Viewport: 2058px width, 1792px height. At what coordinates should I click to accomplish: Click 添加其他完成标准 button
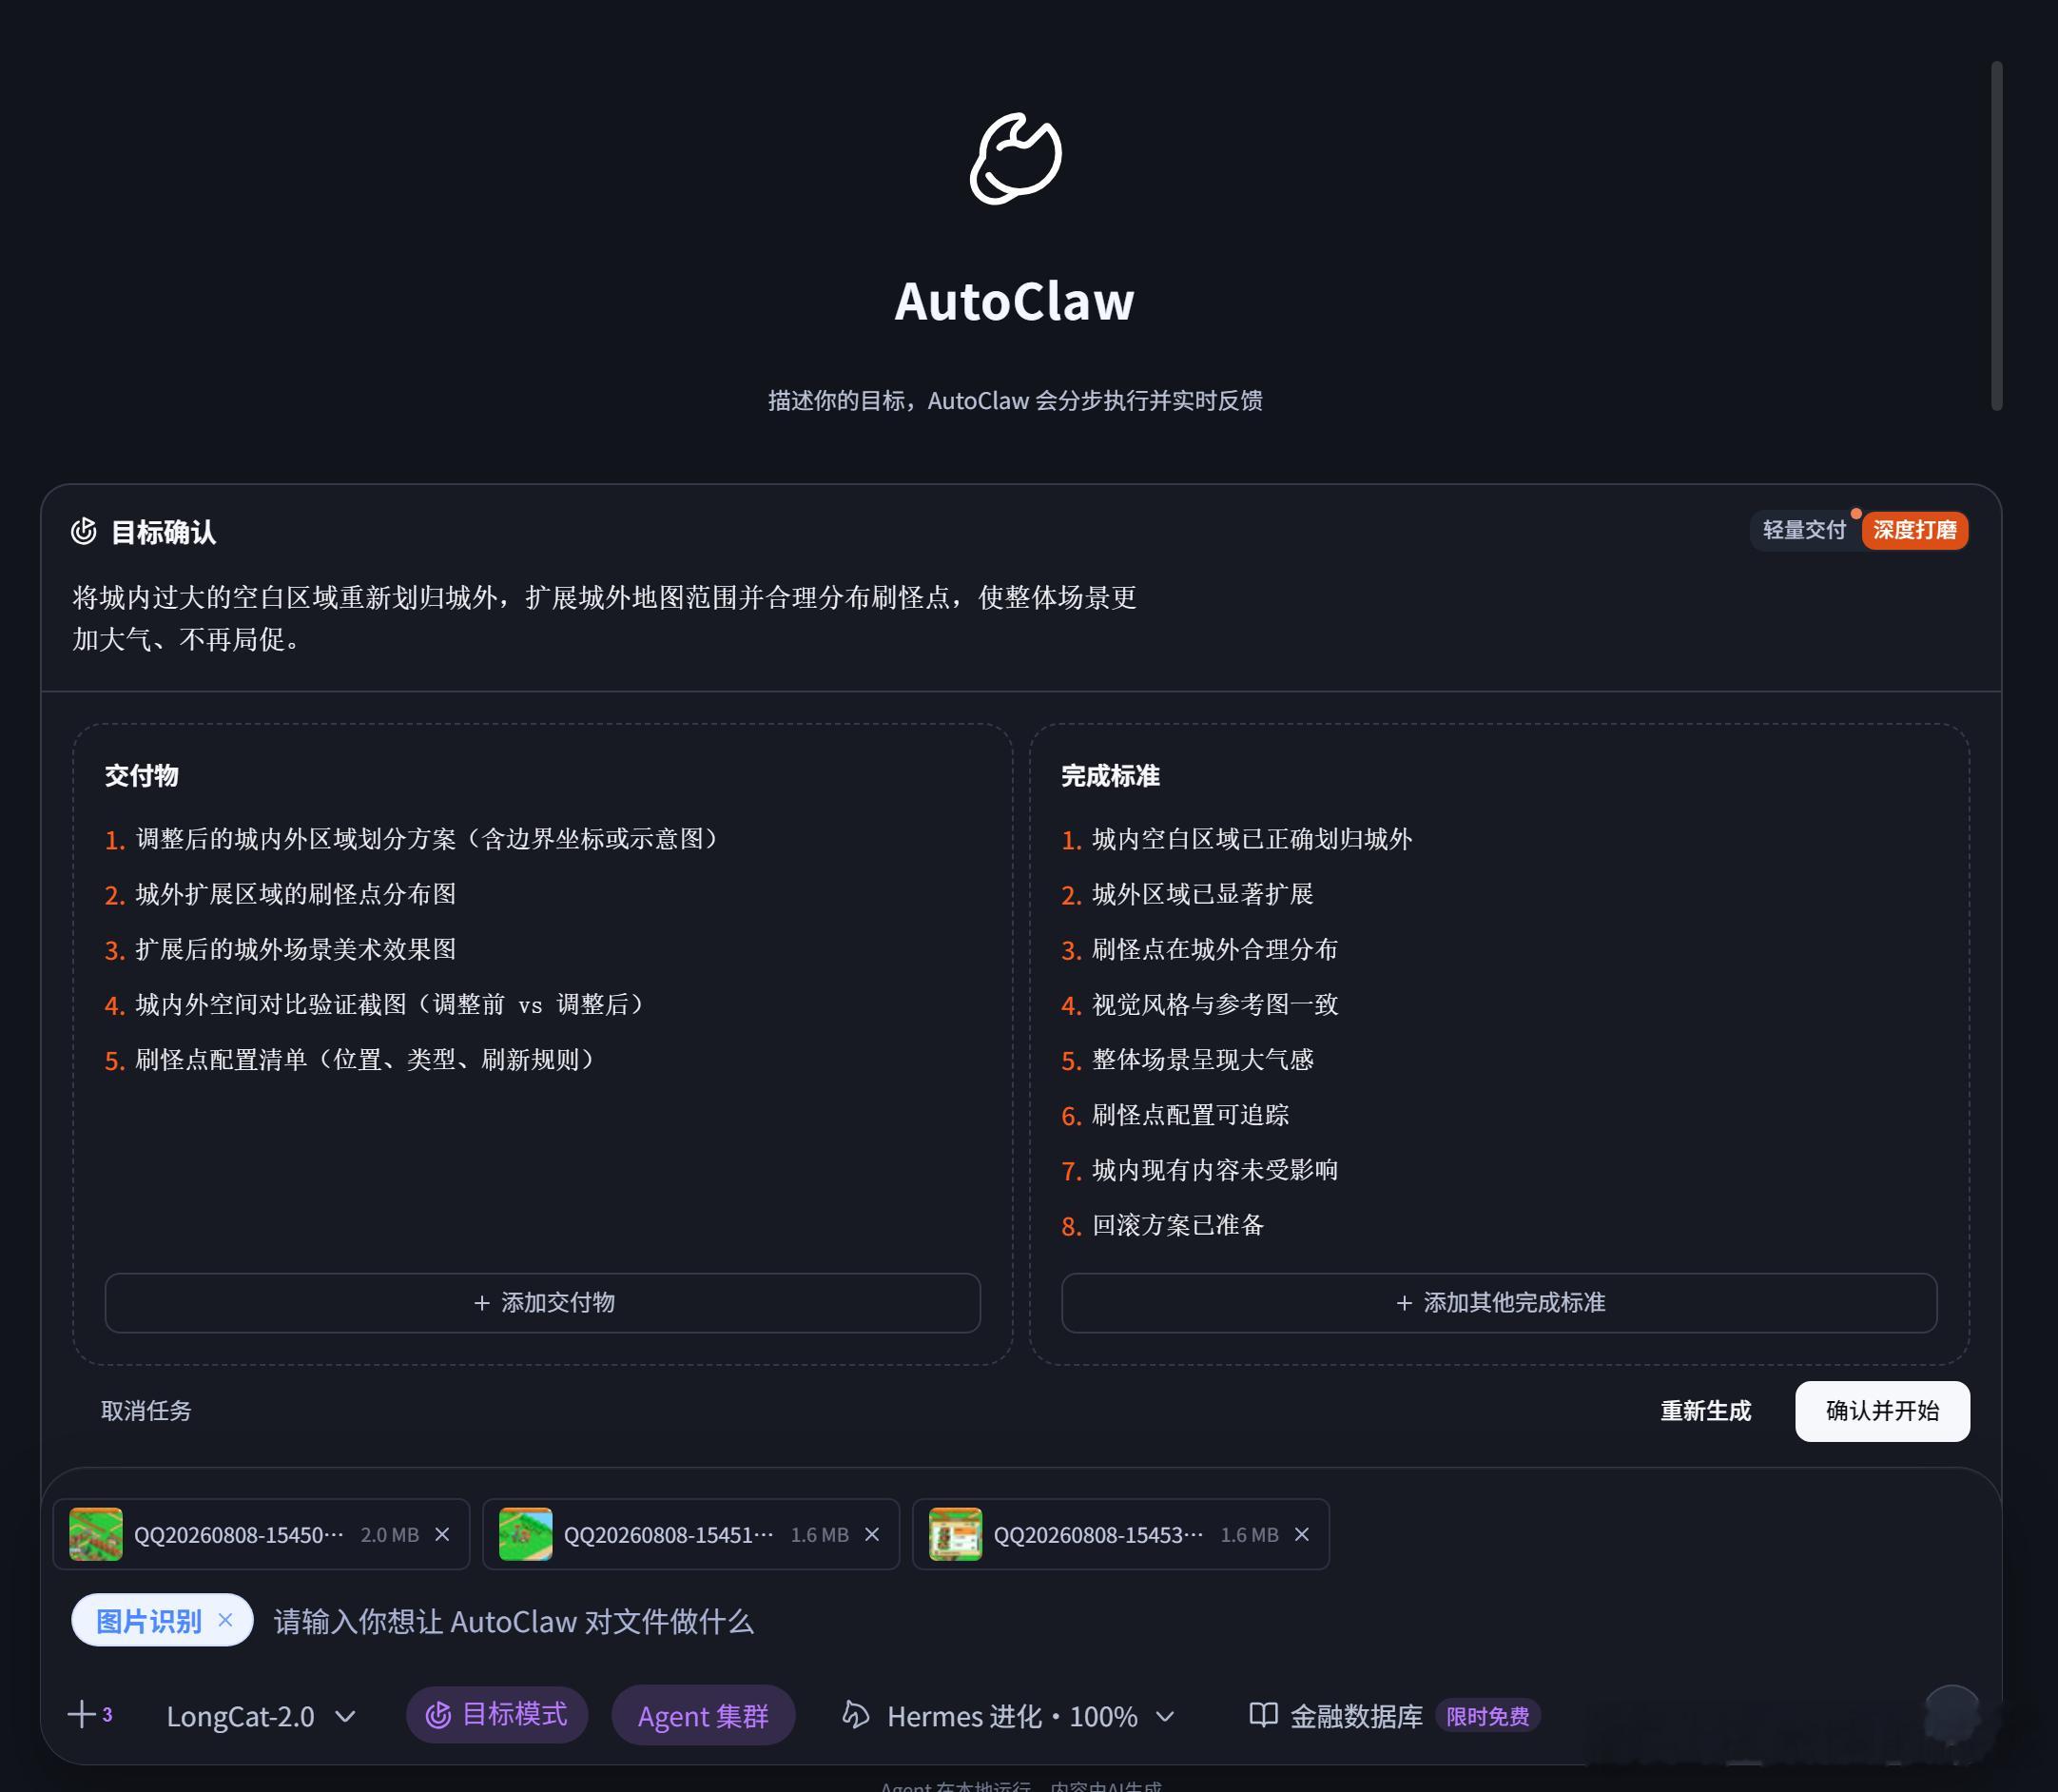(1499, 1302)
